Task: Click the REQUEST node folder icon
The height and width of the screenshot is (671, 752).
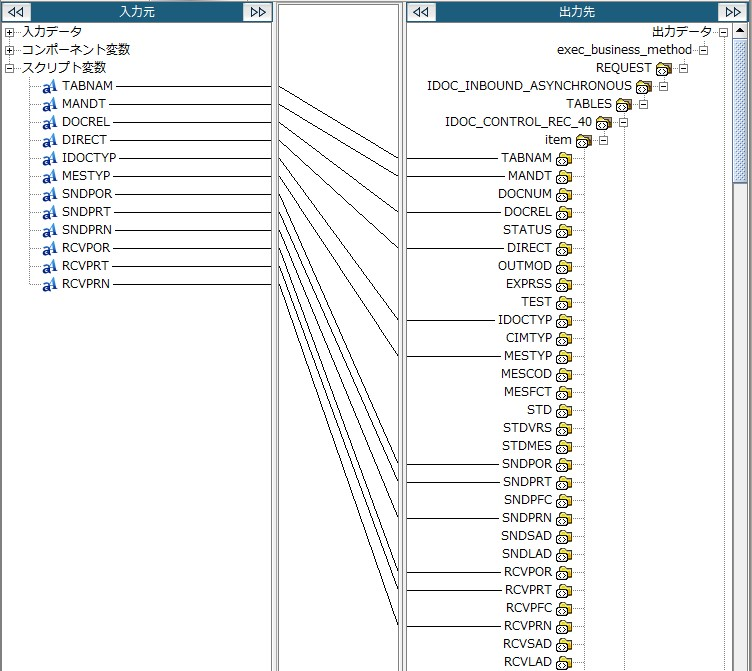Action: 664,69
